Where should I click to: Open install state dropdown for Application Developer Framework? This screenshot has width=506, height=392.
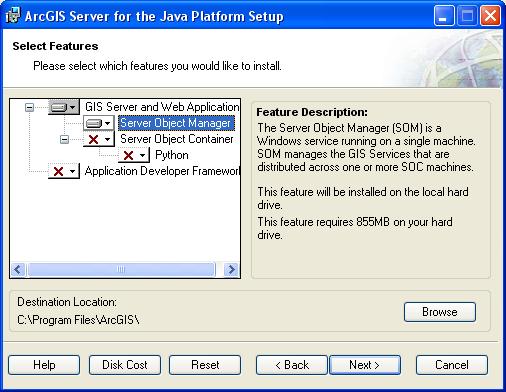(x=64, y=171)
